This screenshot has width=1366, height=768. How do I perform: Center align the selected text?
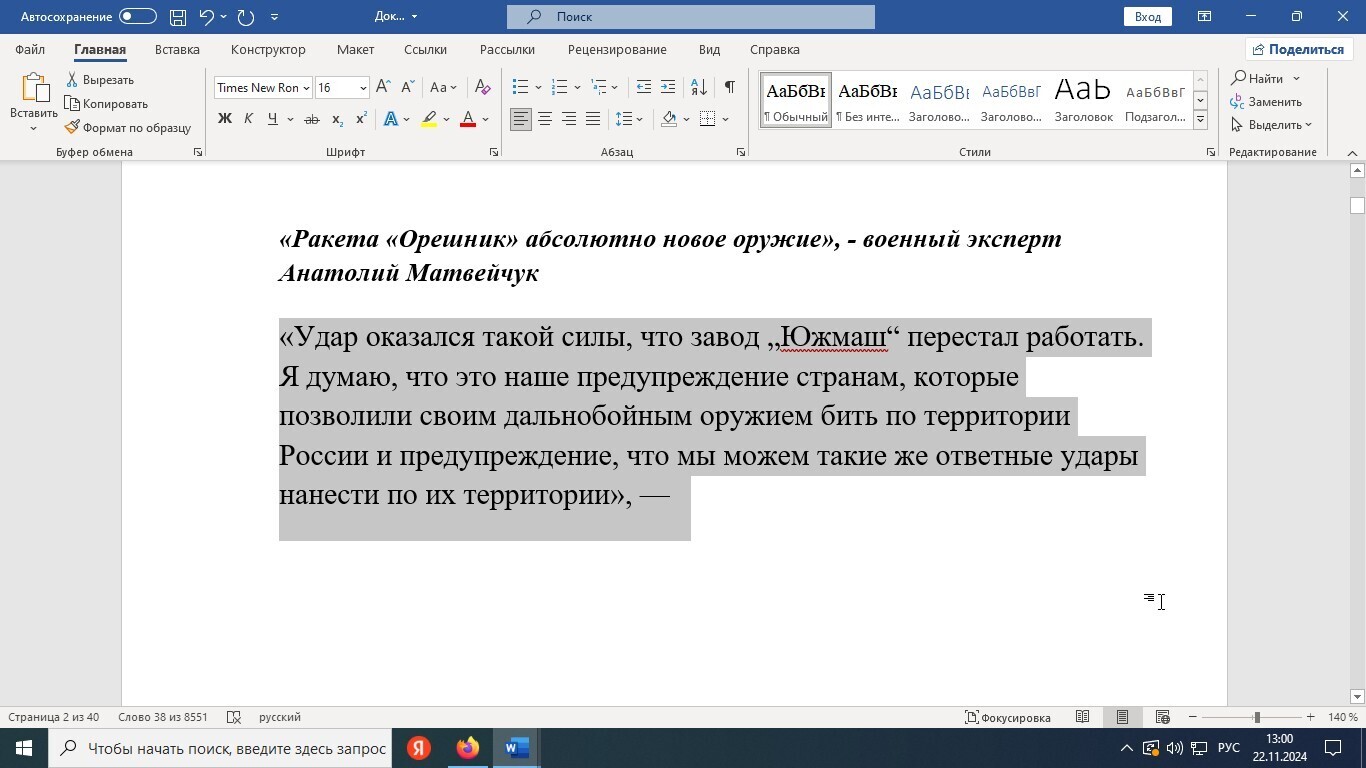pyautogui.click(x=545, y=119)
